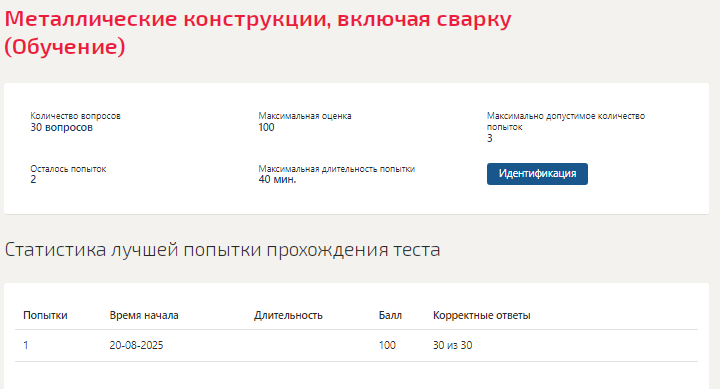
Task: Click the 30 вопросов value
Action: coord(62,127)
